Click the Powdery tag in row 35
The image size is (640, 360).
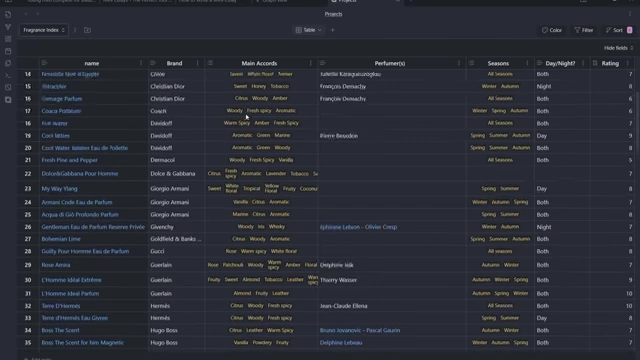tap(262, 342)
